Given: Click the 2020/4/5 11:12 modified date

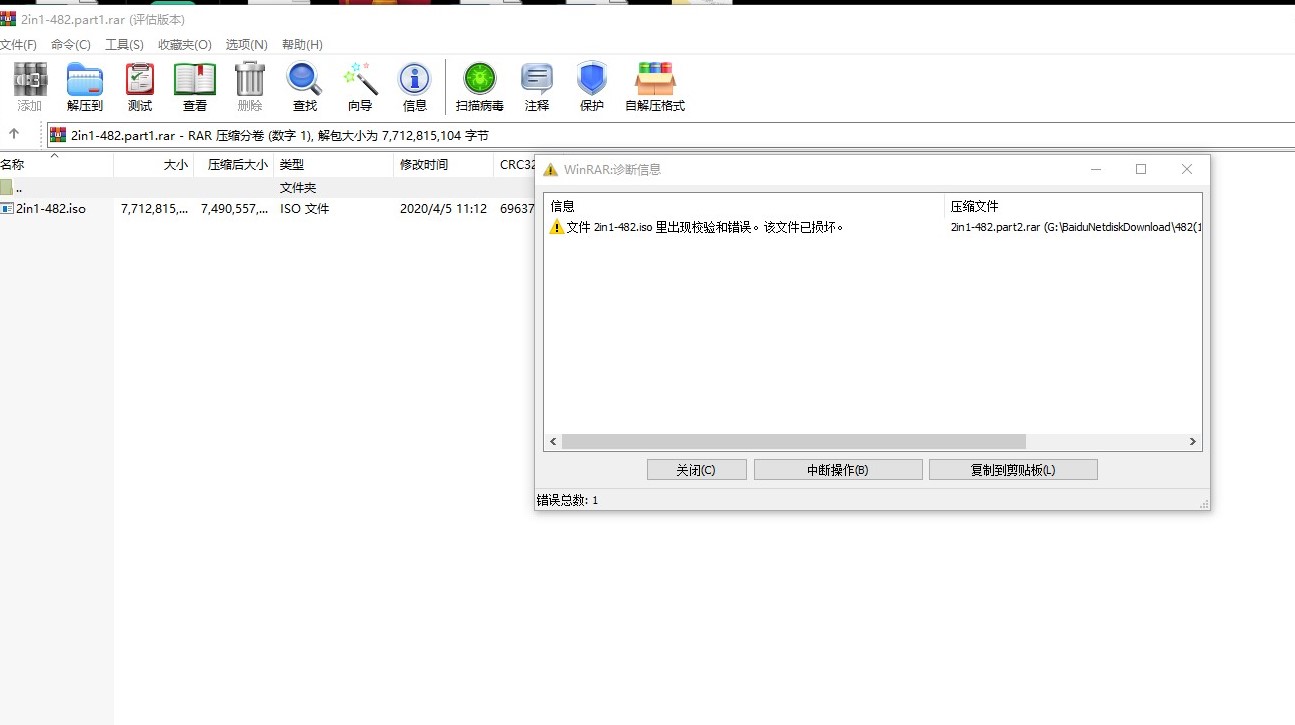Looking at the screenshot, I should [x=443, y=209].
